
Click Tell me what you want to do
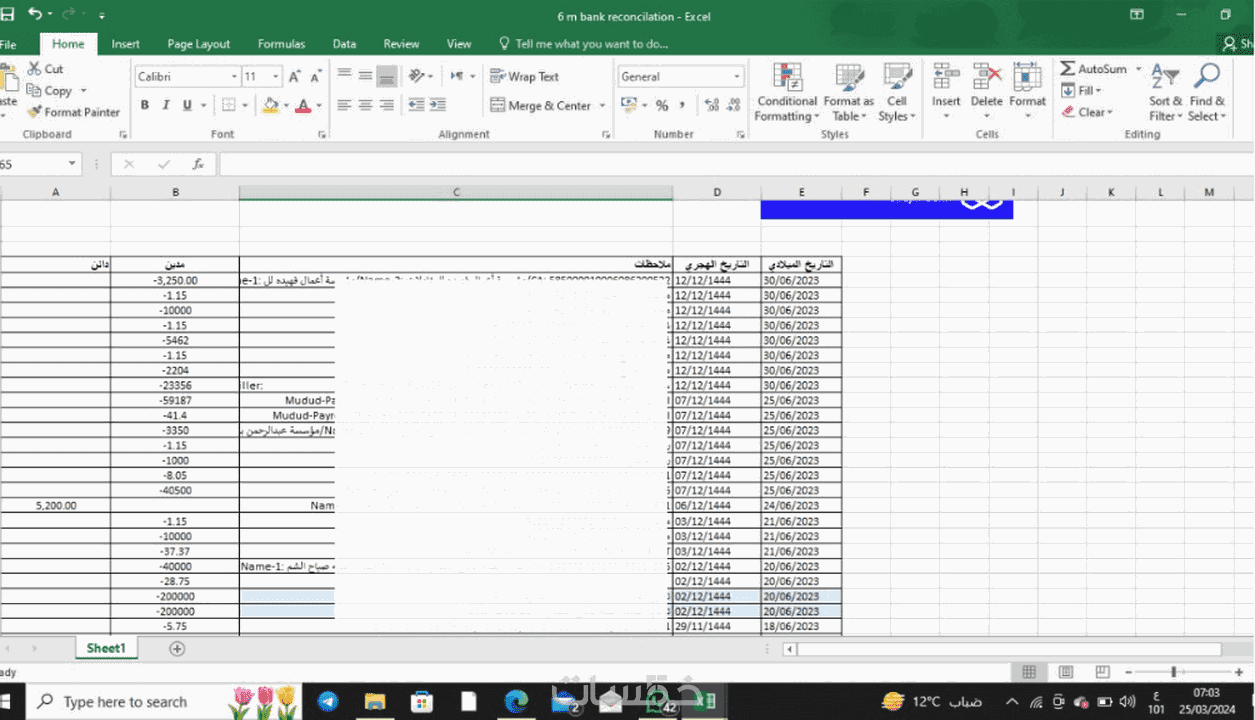pos(591,44)
